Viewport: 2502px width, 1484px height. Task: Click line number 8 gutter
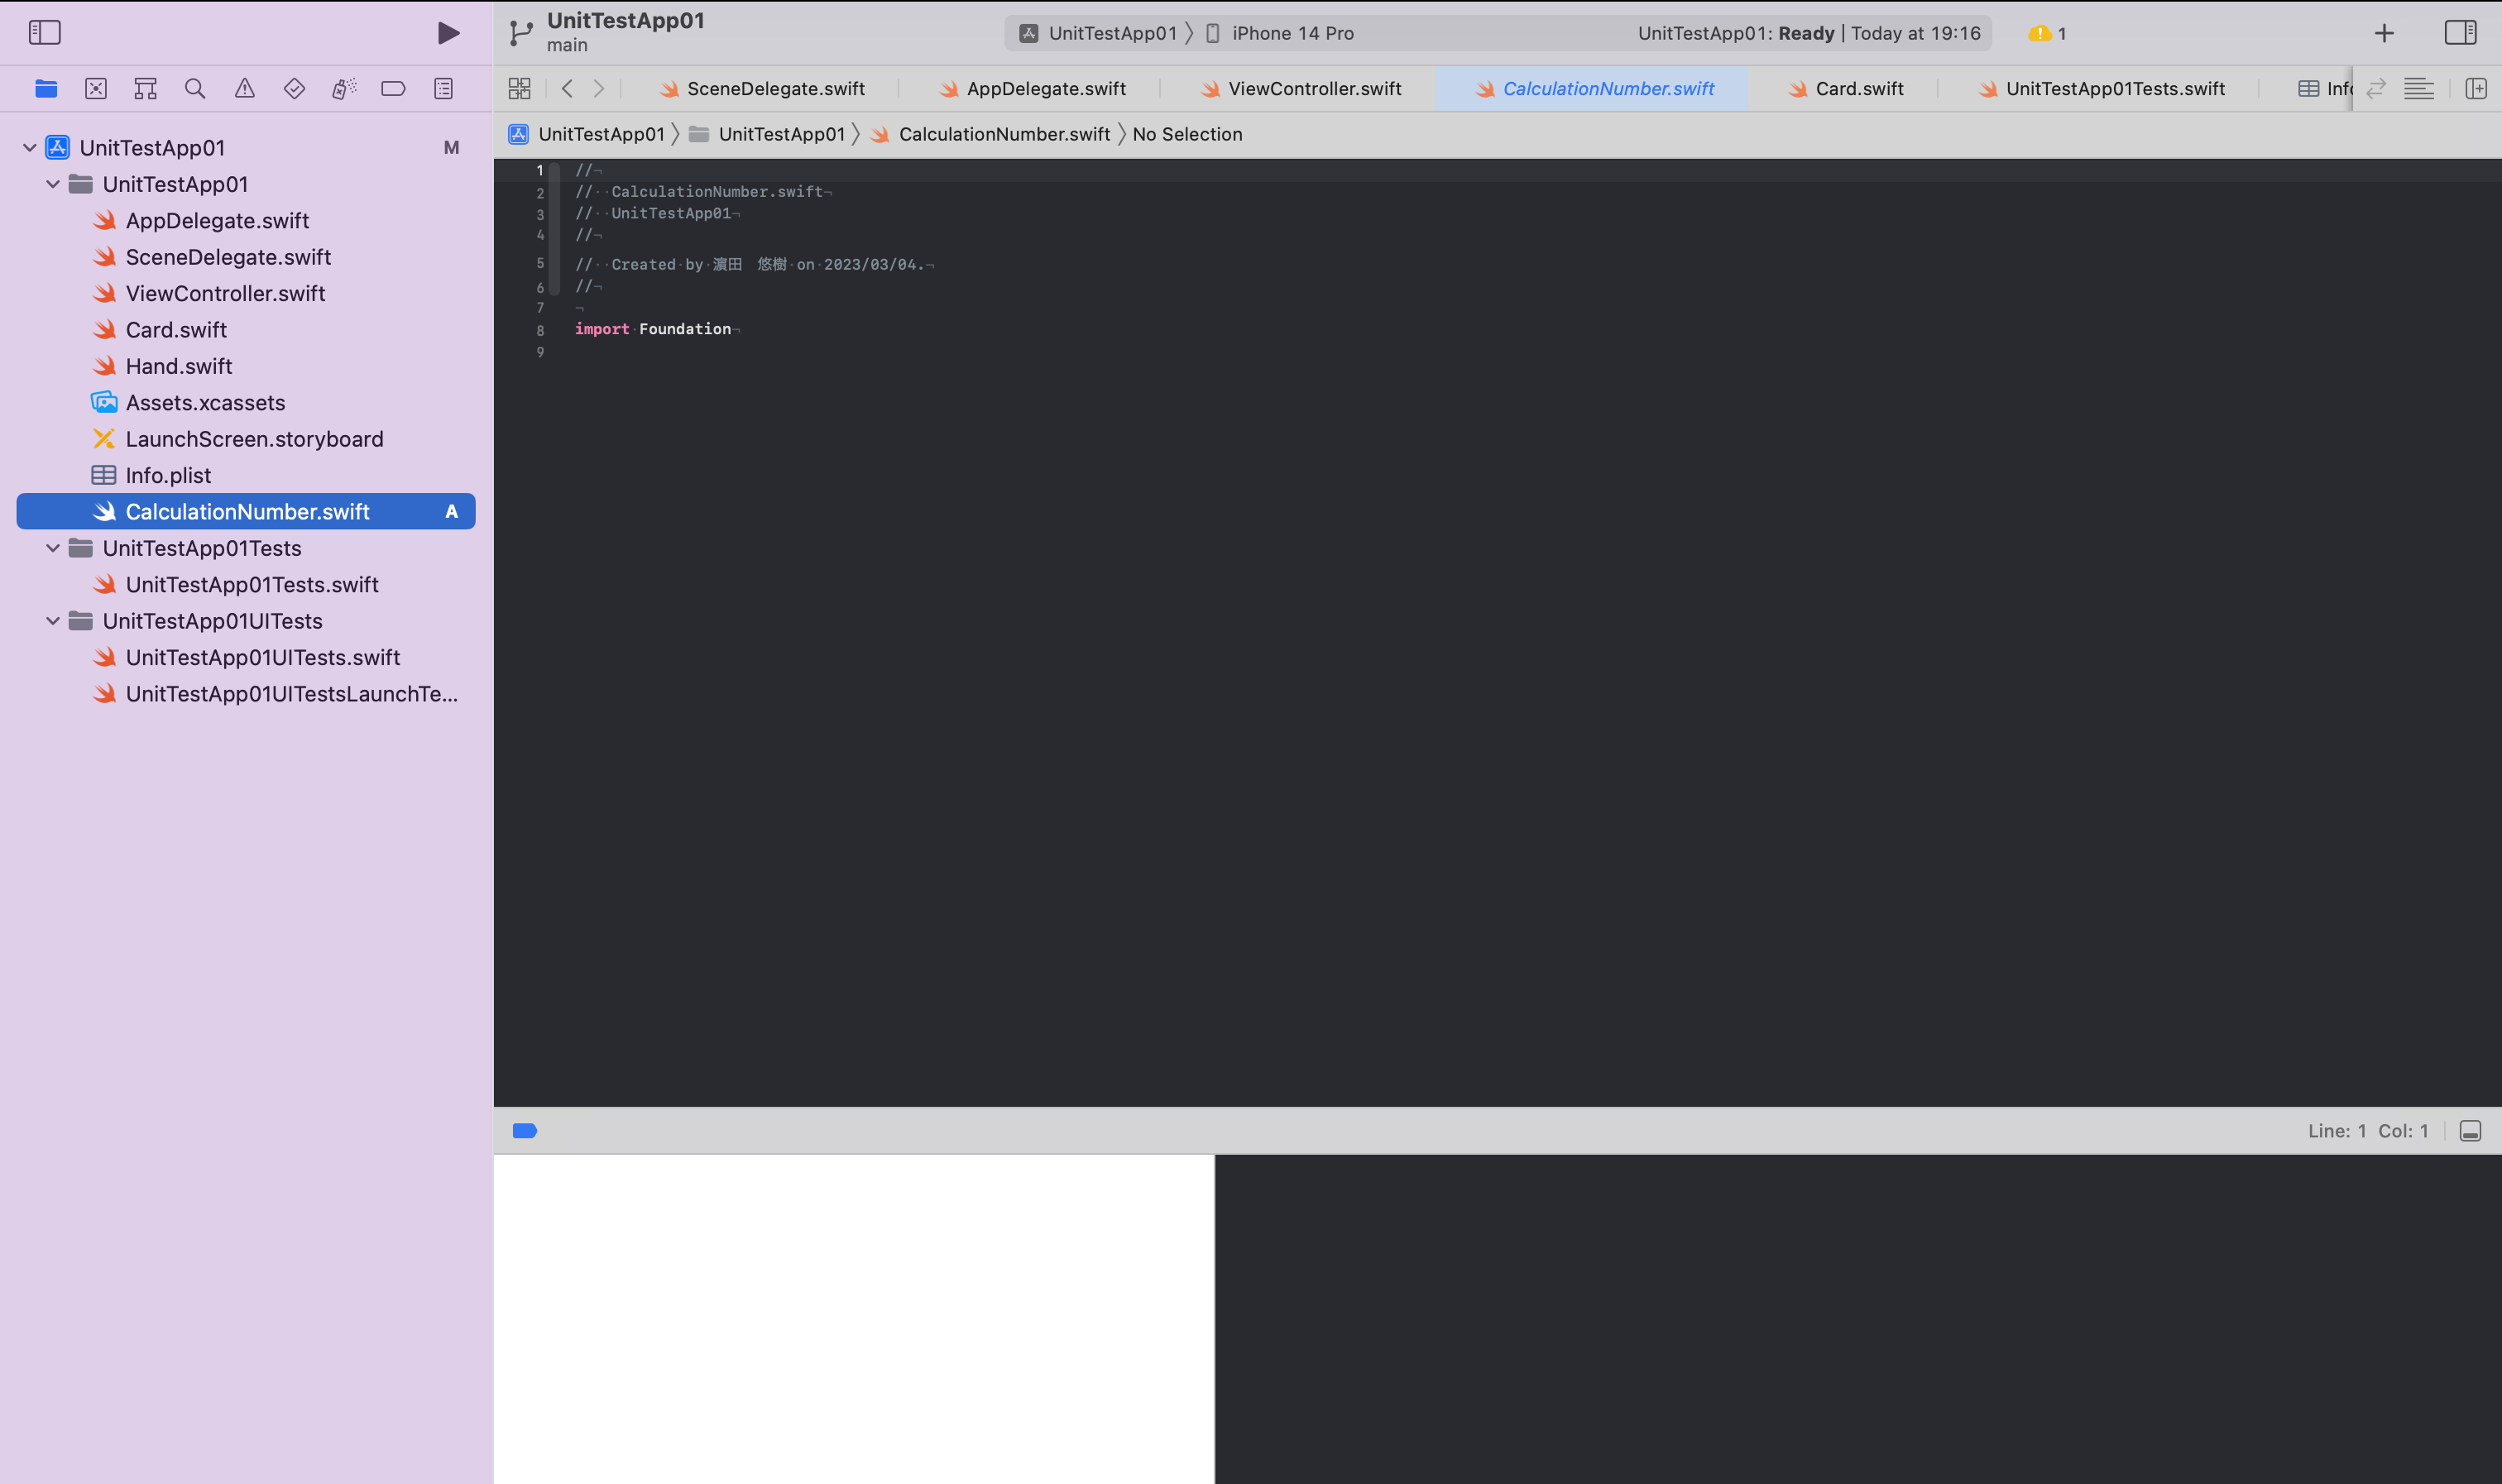click(540, 330)
